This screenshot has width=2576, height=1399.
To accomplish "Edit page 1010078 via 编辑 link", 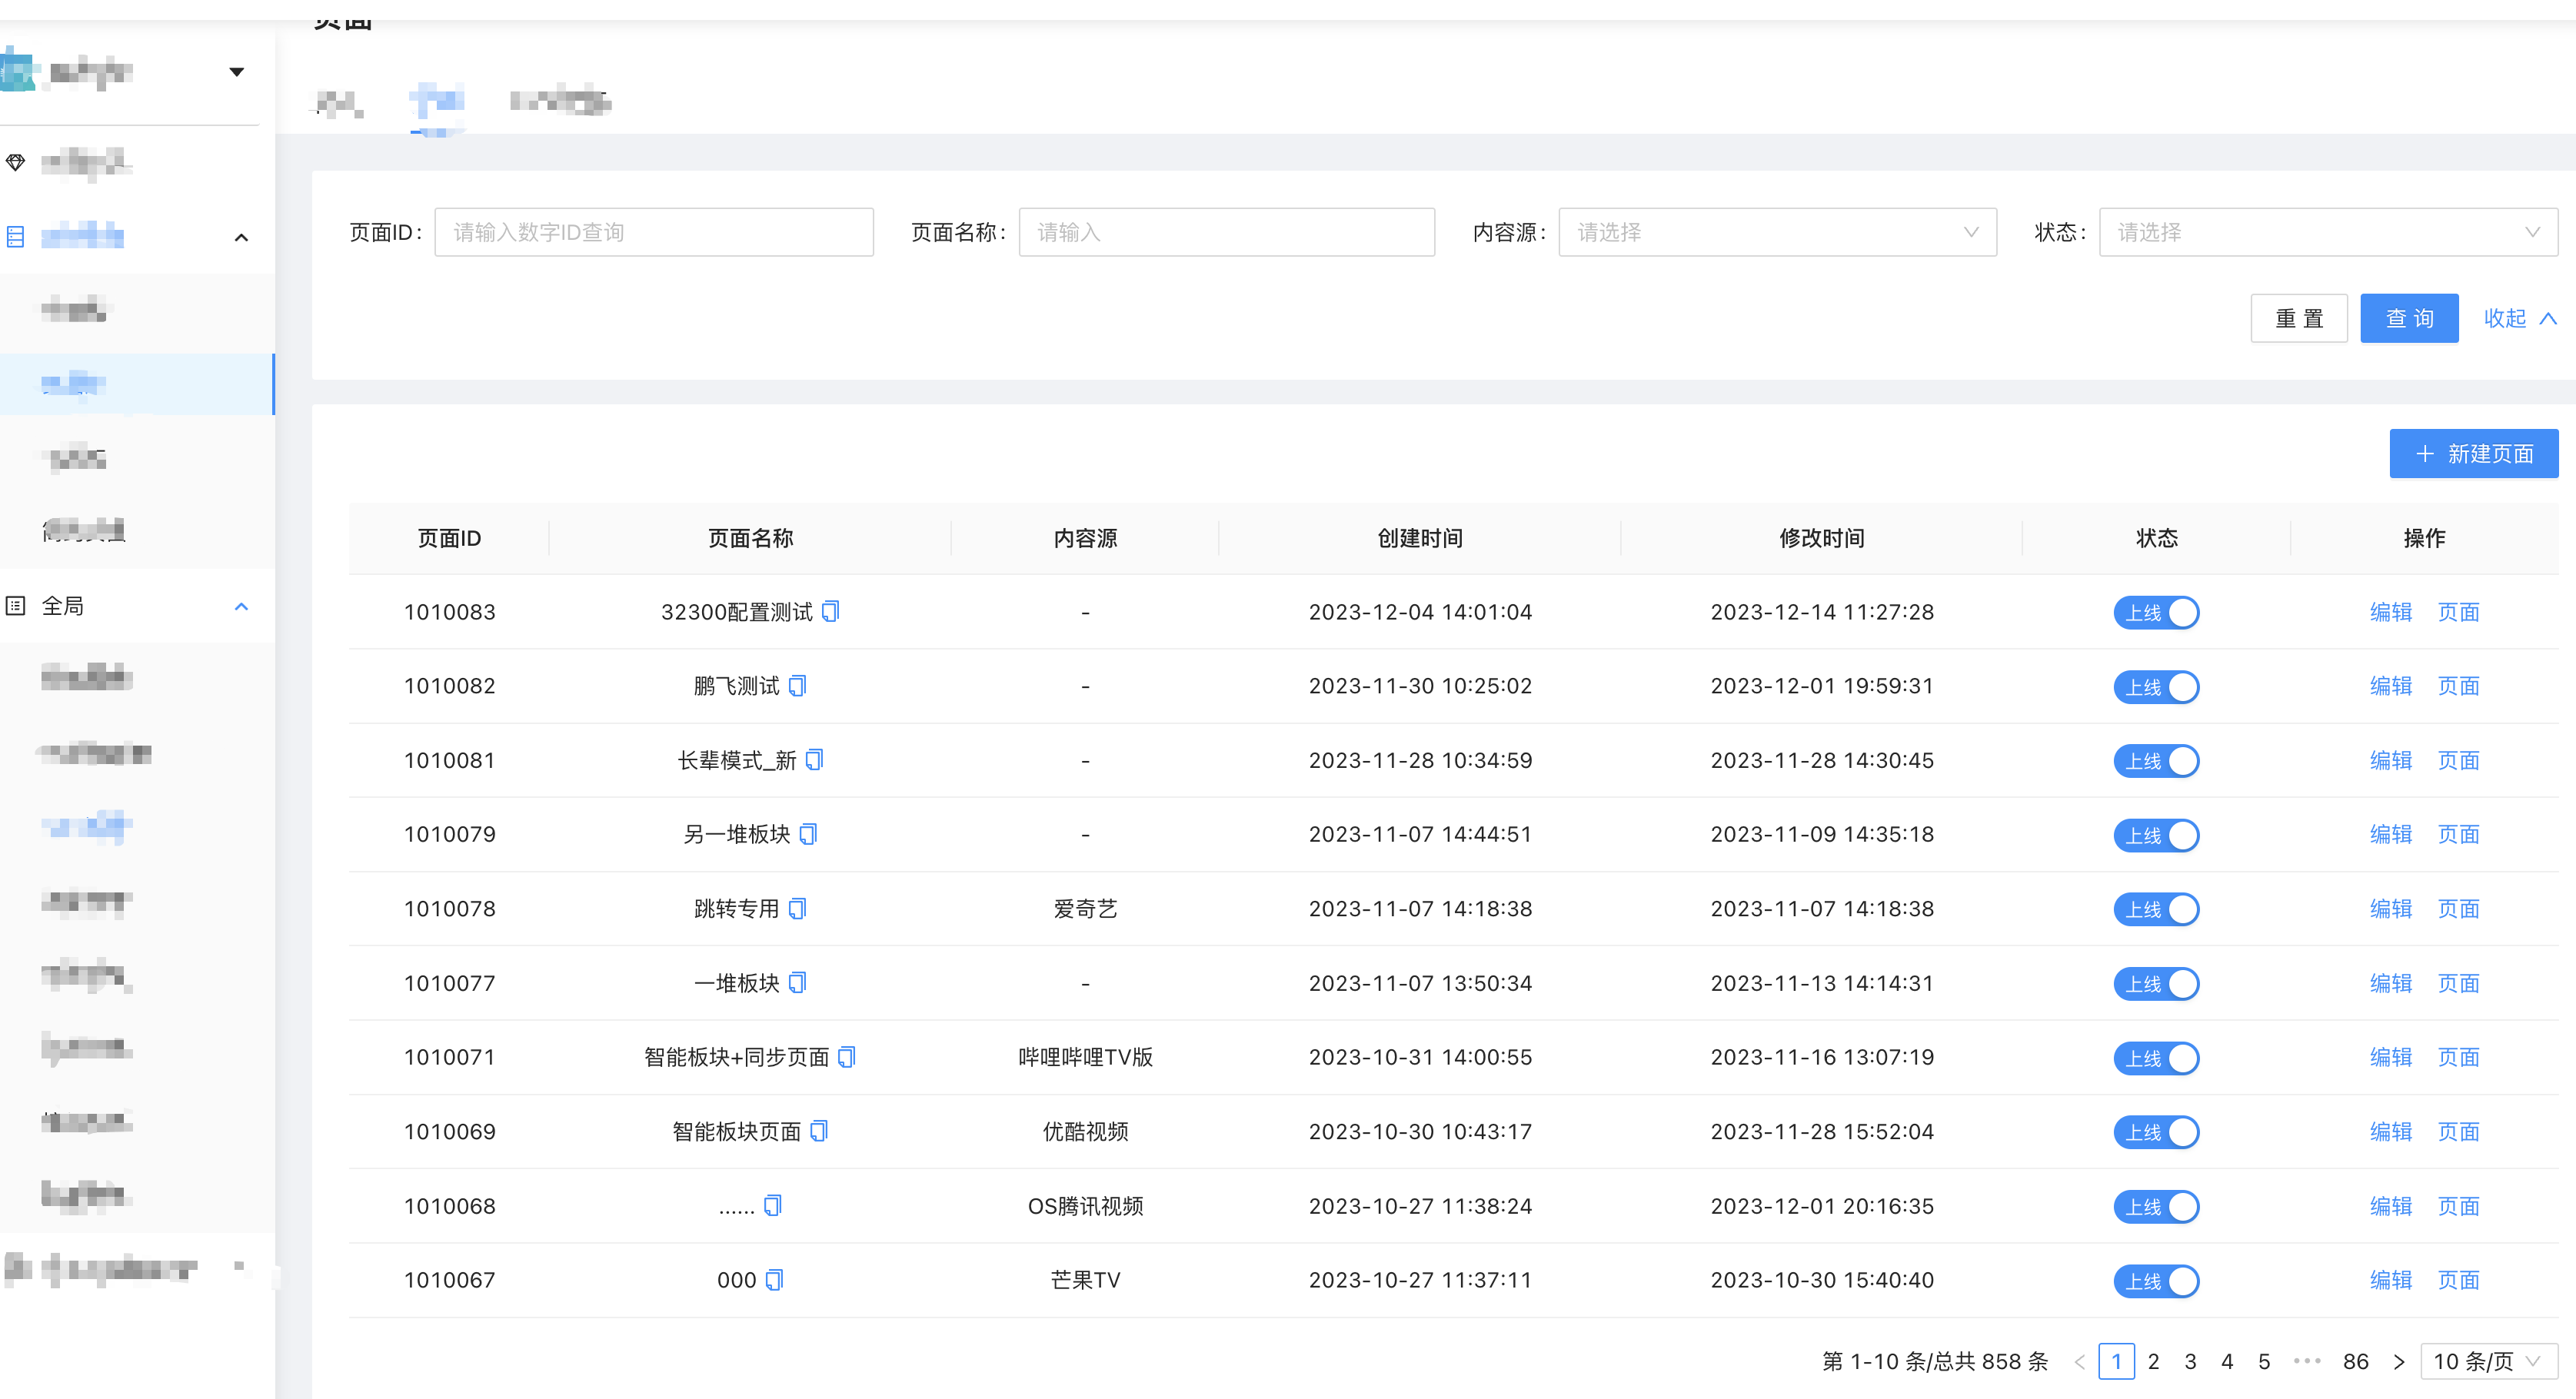I will point(2390,908).
